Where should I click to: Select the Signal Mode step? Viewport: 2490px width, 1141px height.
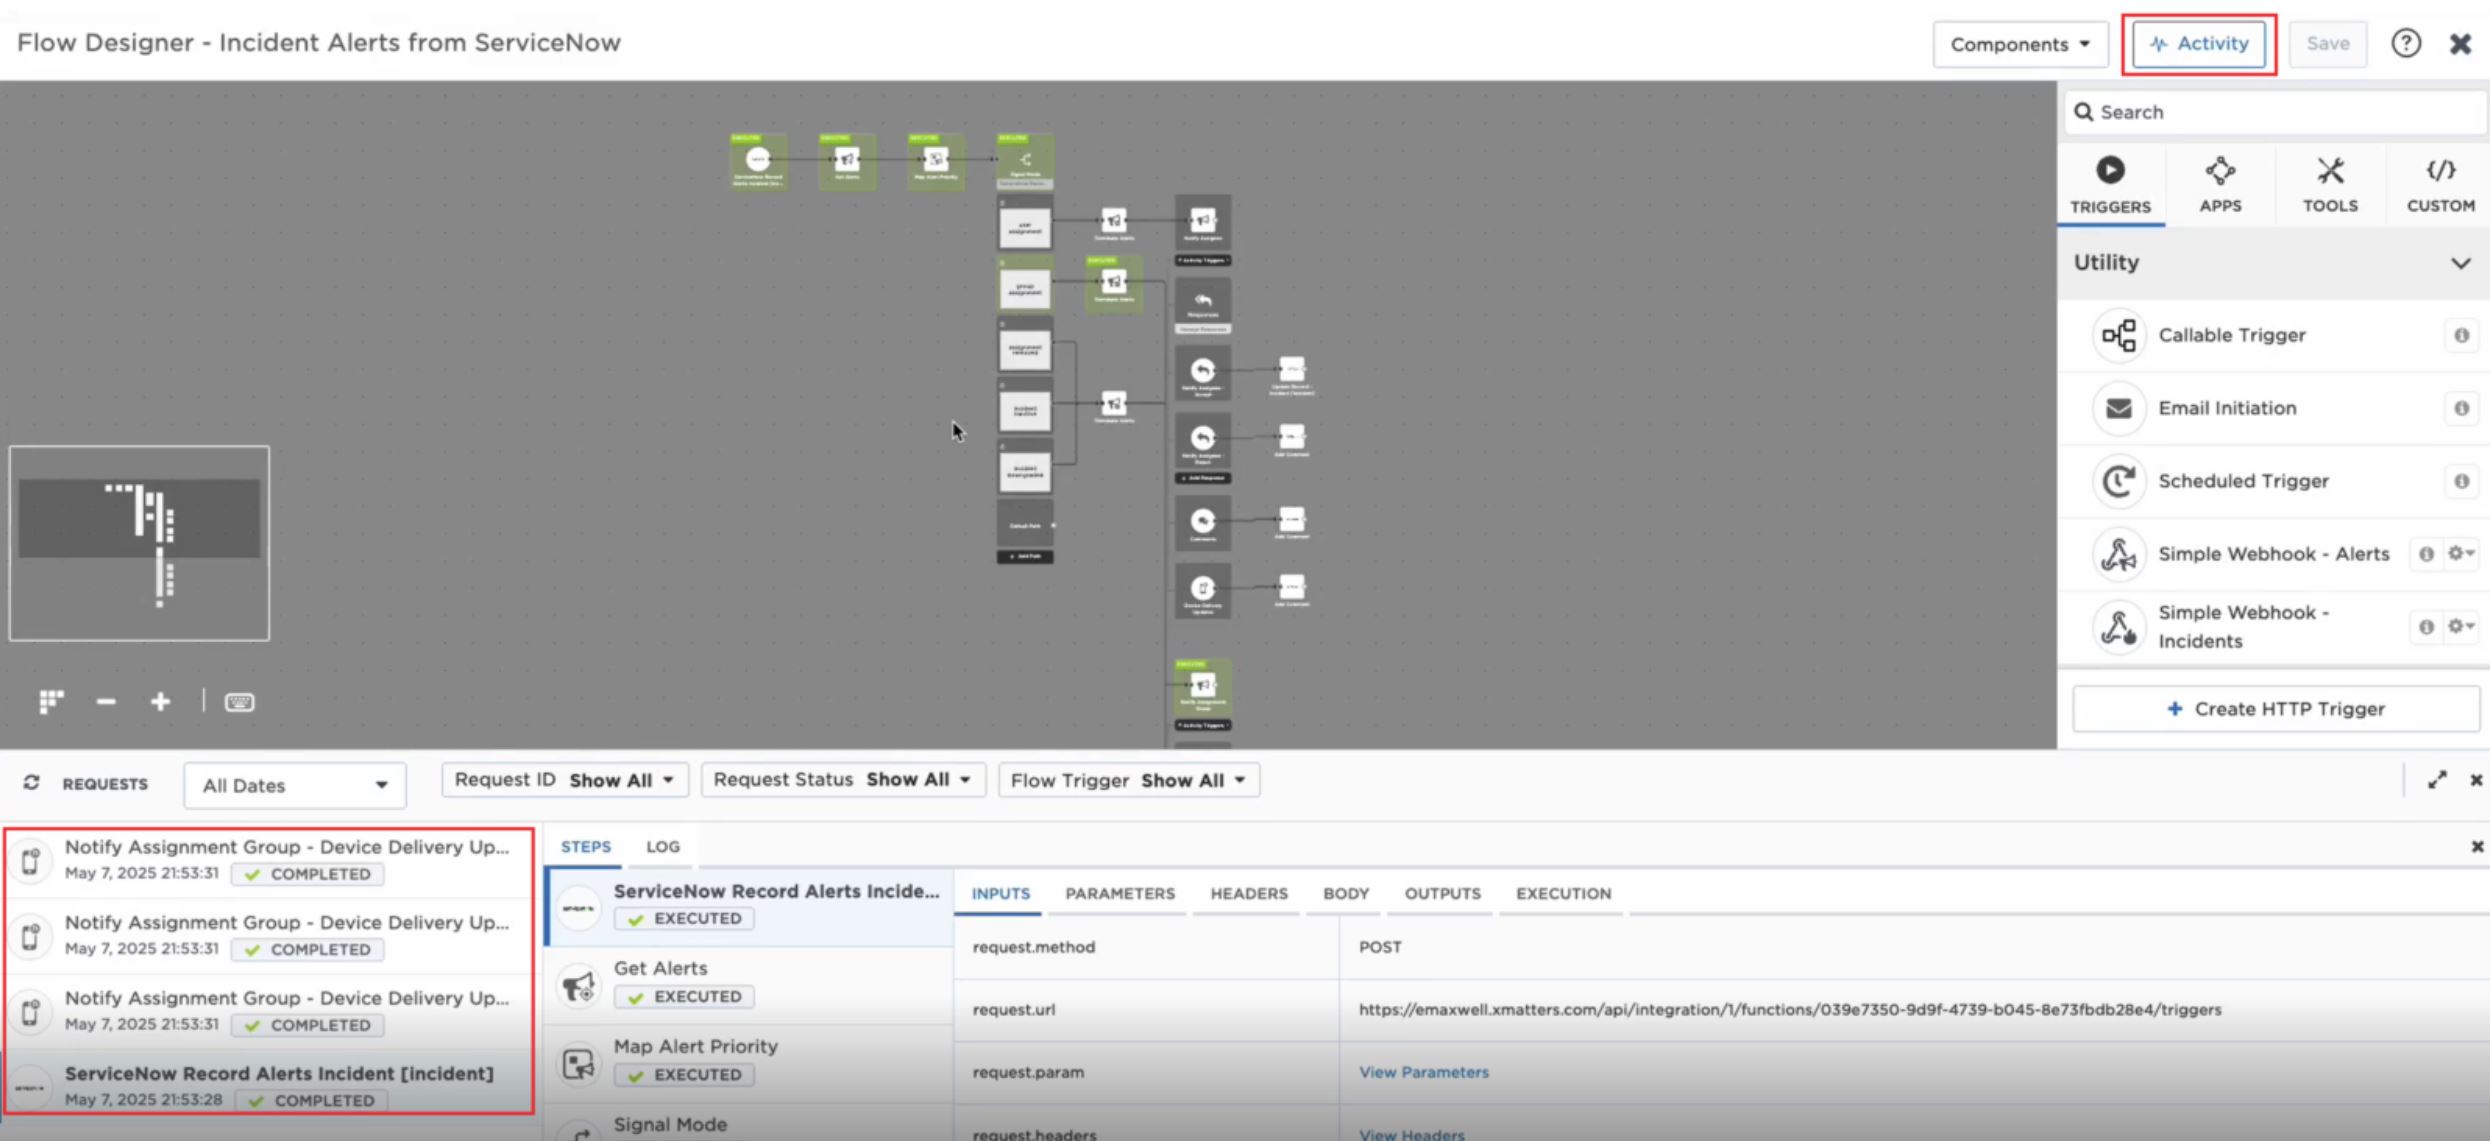(x=750, y=1125)
